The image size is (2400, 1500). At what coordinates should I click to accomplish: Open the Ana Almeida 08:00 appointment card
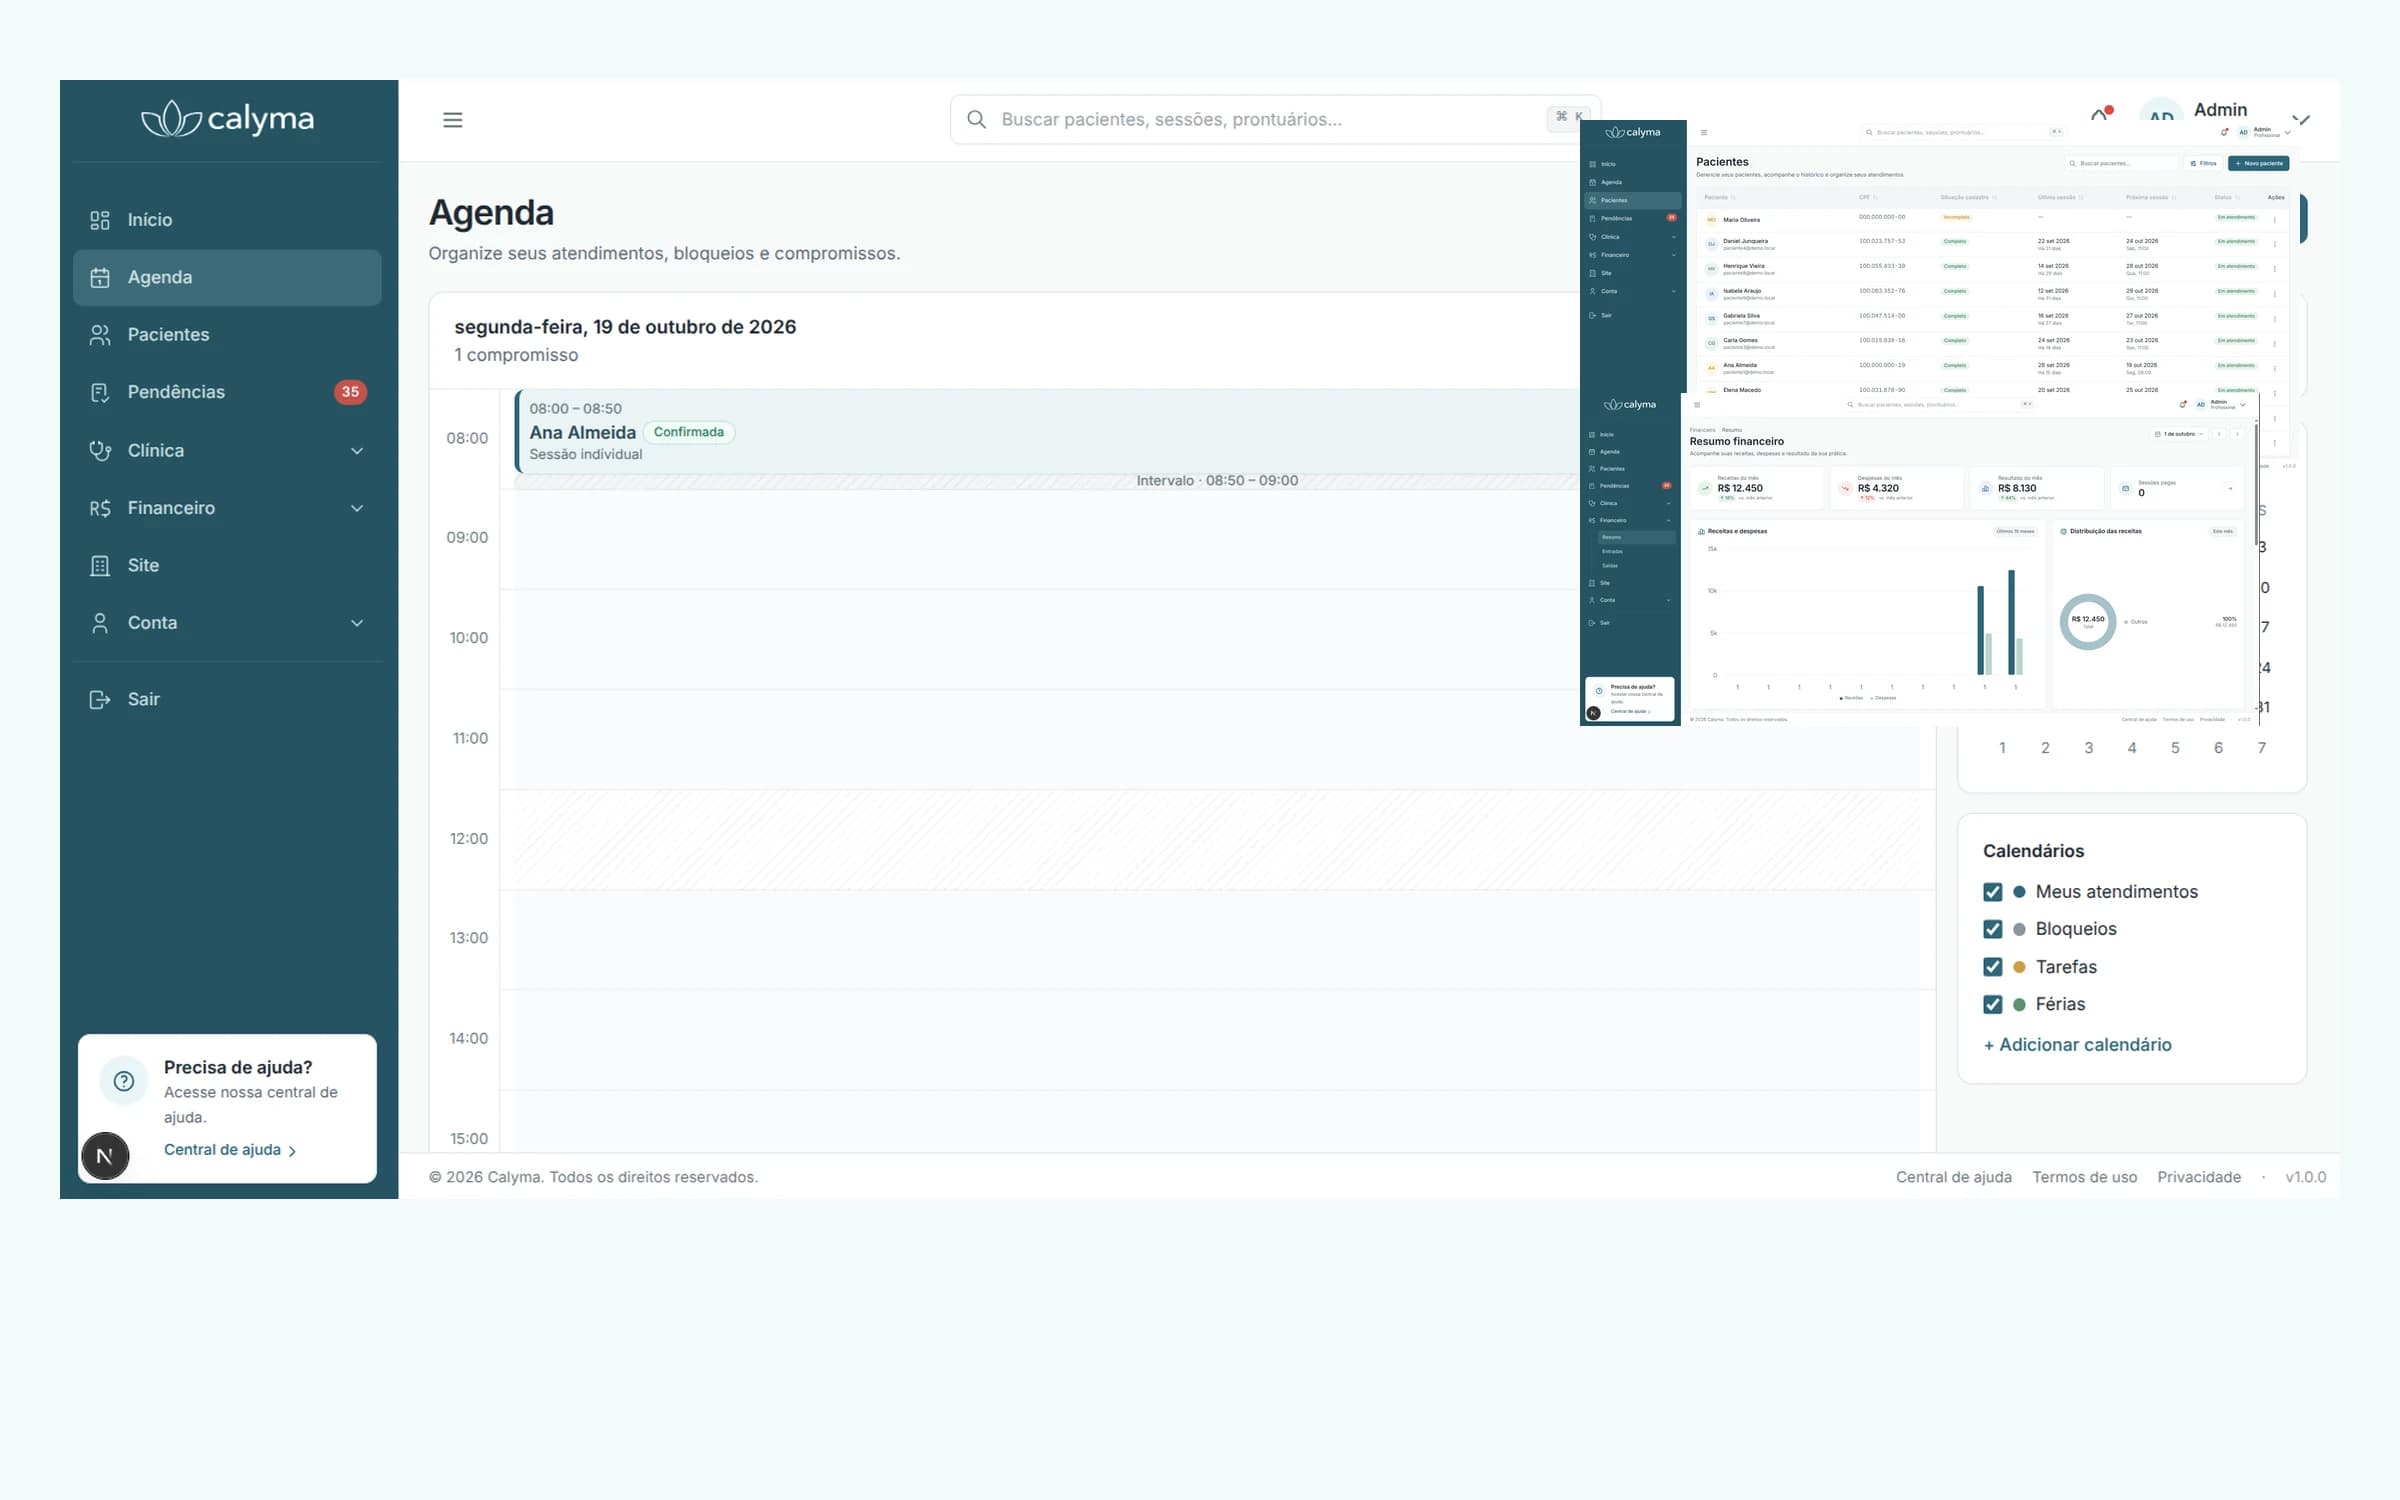coord(1046,432)
